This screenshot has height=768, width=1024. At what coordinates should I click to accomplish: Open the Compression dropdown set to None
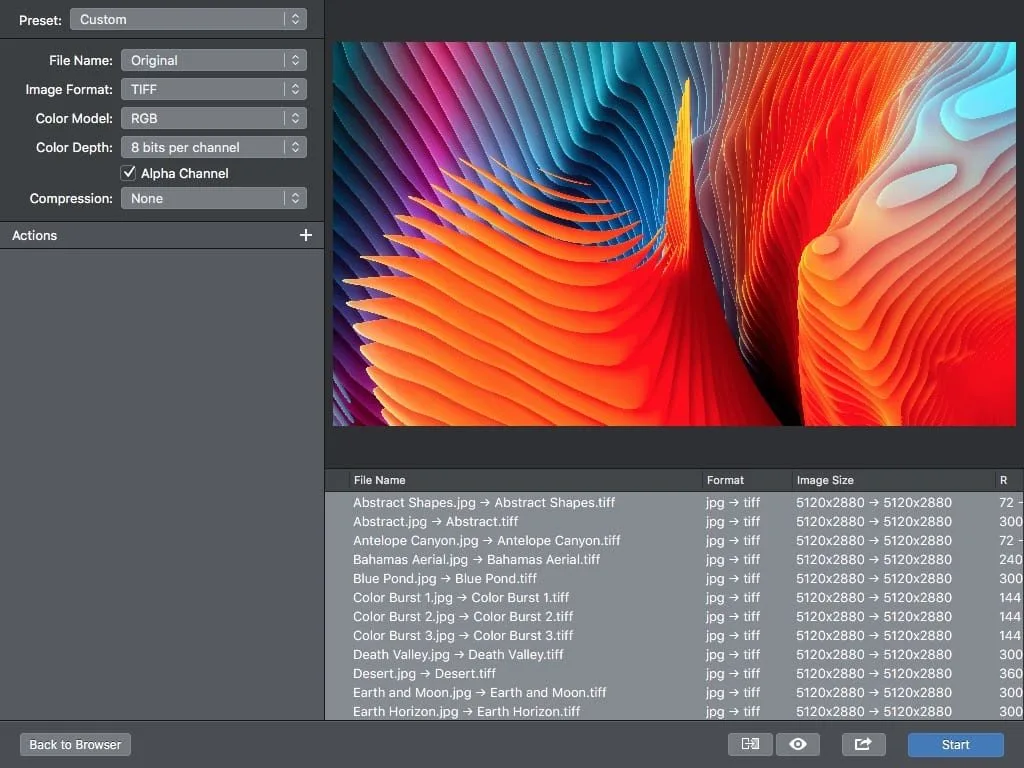click(x=213, y=198)
